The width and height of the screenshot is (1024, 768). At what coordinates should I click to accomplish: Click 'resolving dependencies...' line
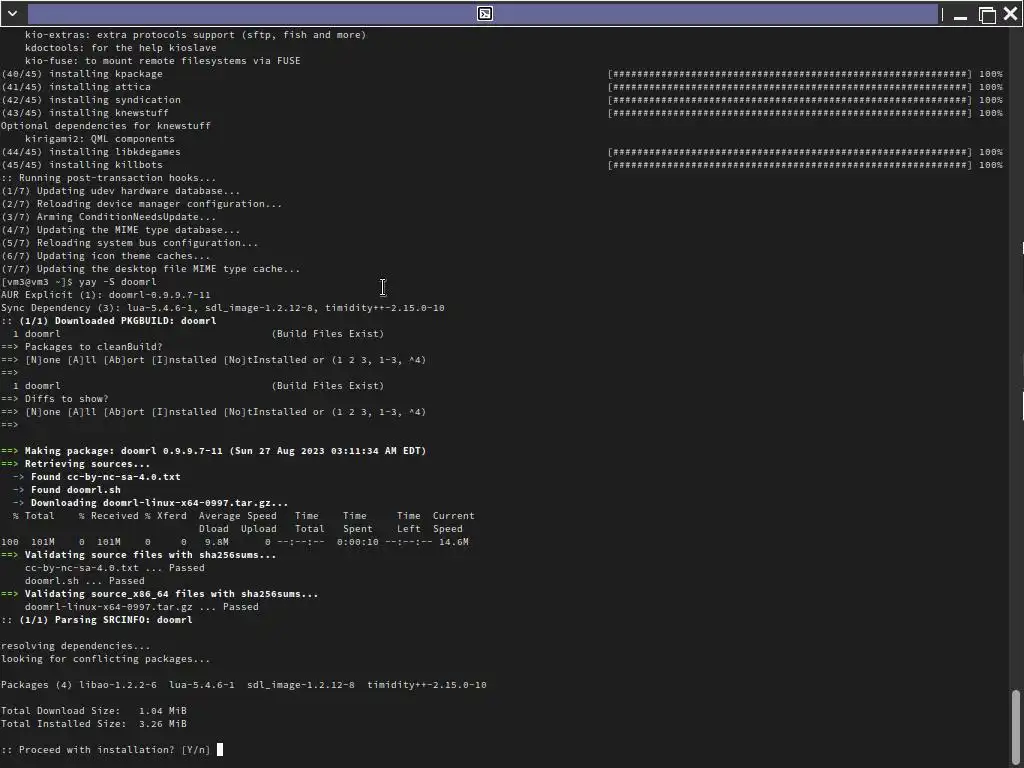point(76,646)
